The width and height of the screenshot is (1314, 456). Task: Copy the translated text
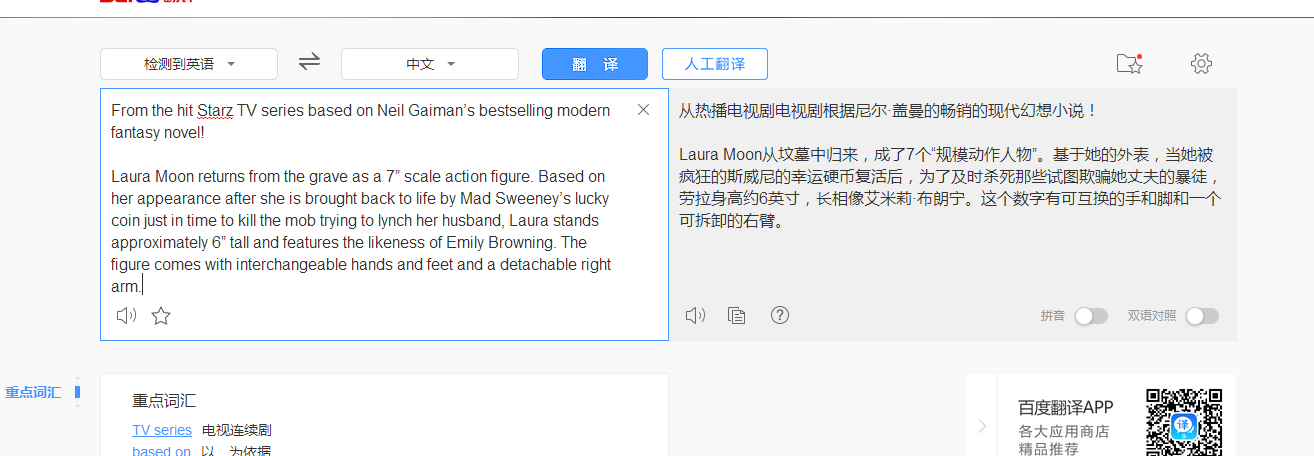pyautogui.click(x=737, y=316)
